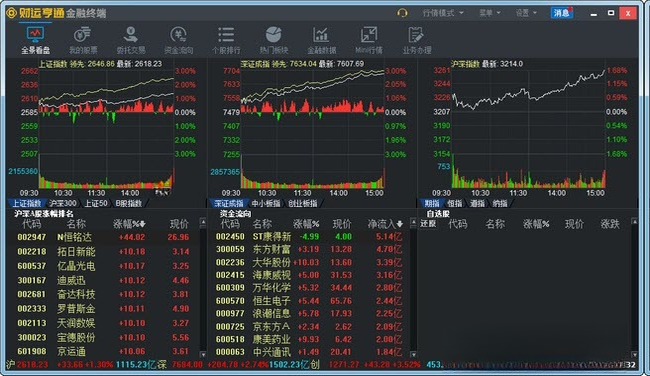This screenshot has height=376, width=650.
Task: Select the 创业板指 chart tab
Action: (303, 203)
